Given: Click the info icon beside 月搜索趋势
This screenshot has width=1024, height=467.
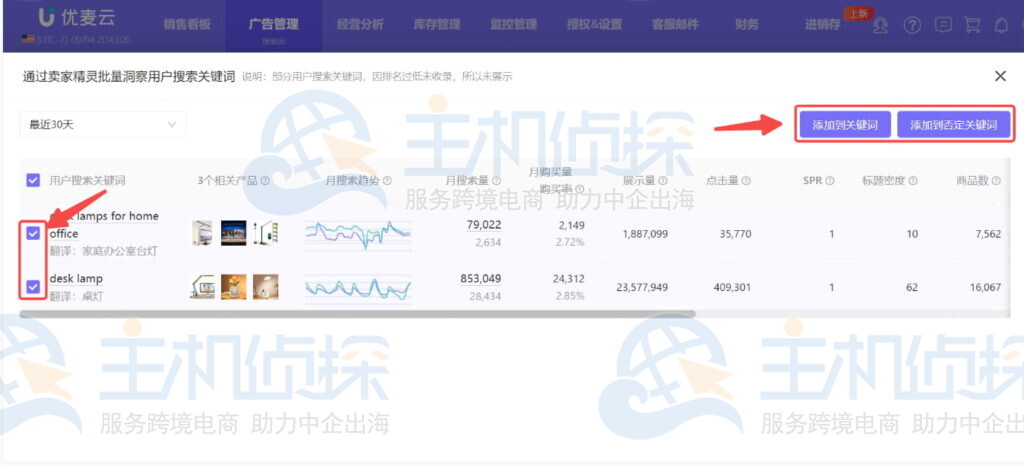Looking at the screenshot, I should pos(387,181).
